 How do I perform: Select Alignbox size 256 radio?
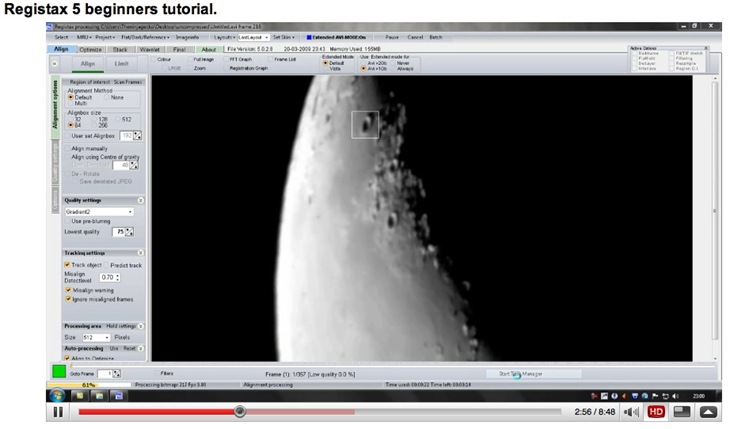pyautogui.click(x=95, y=125)
